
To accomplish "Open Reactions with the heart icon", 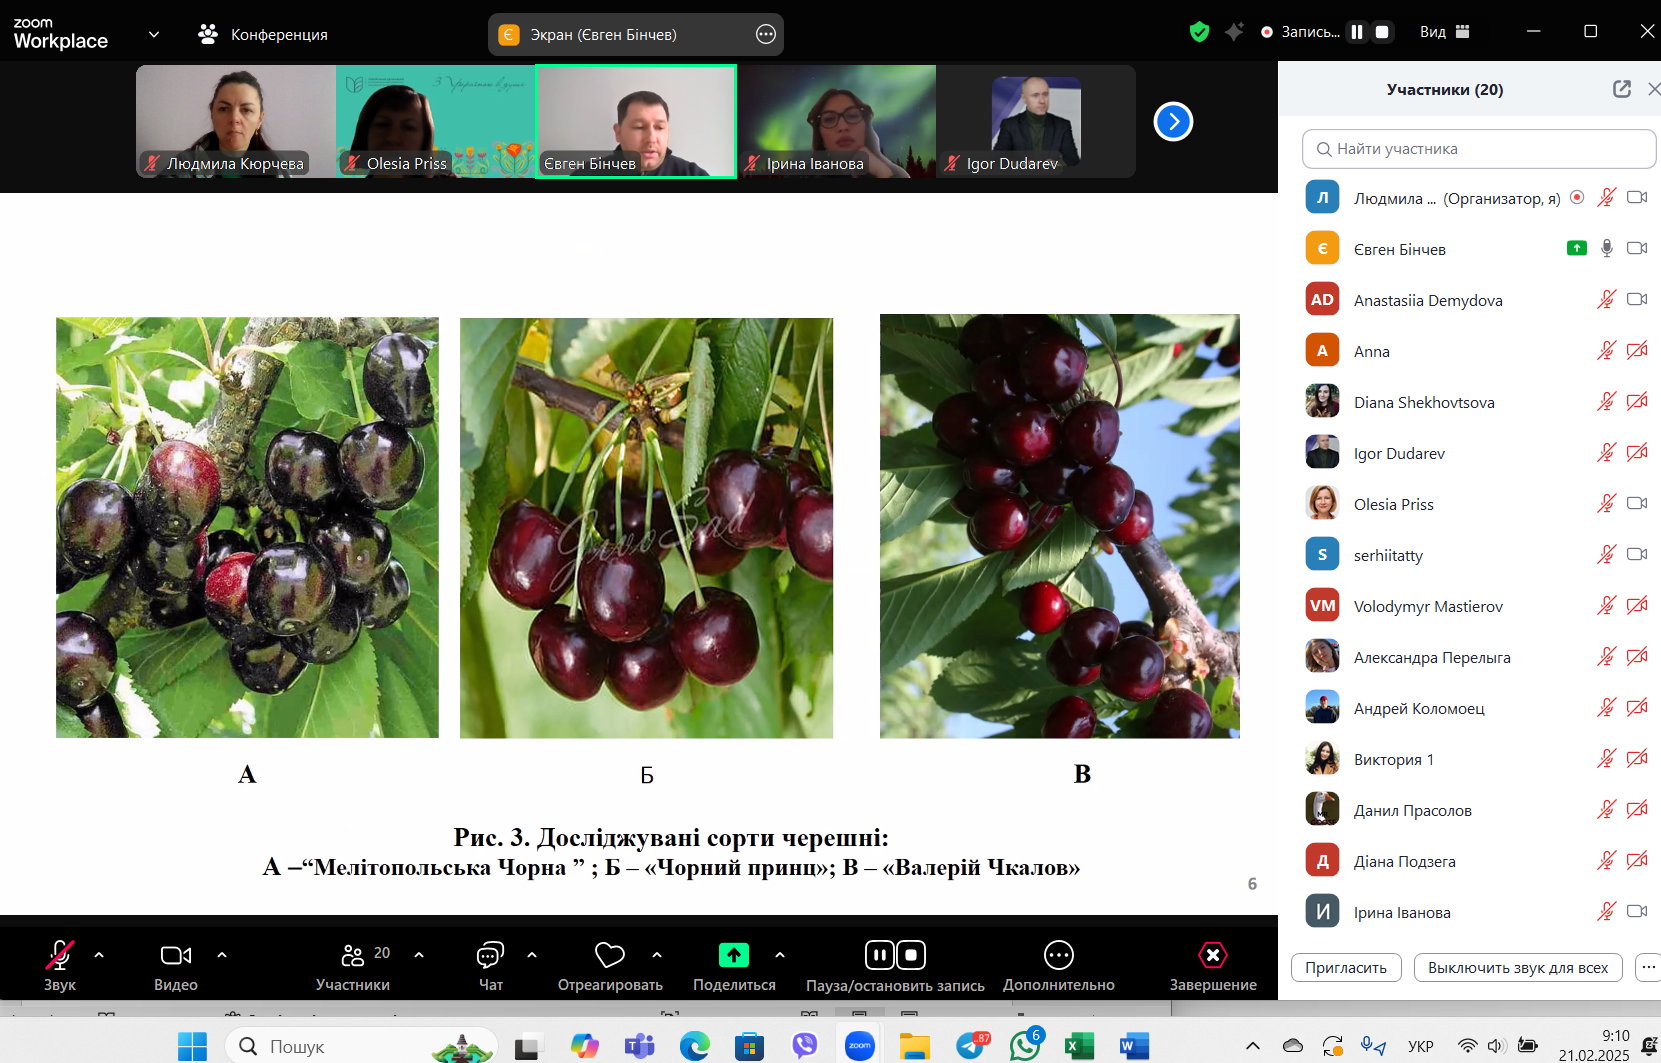I will pos(609,956).
